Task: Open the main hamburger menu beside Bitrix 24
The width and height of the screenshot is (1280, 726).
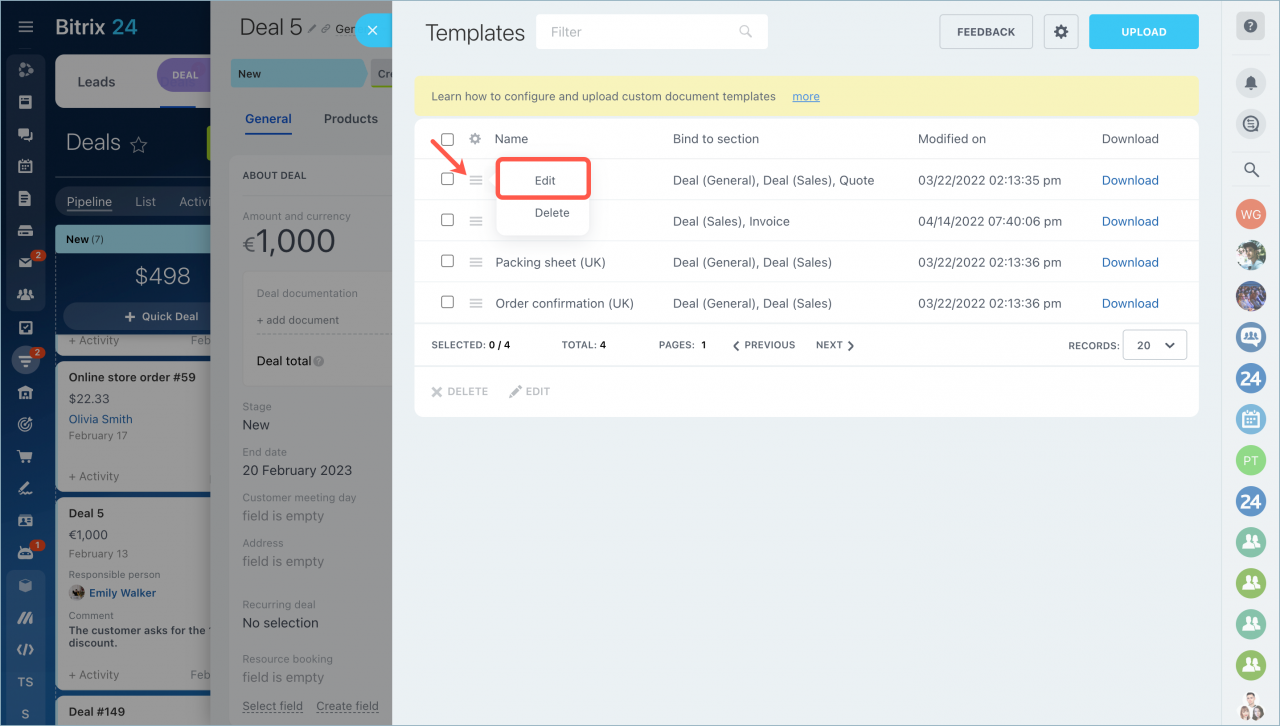Action: point(26,27)
